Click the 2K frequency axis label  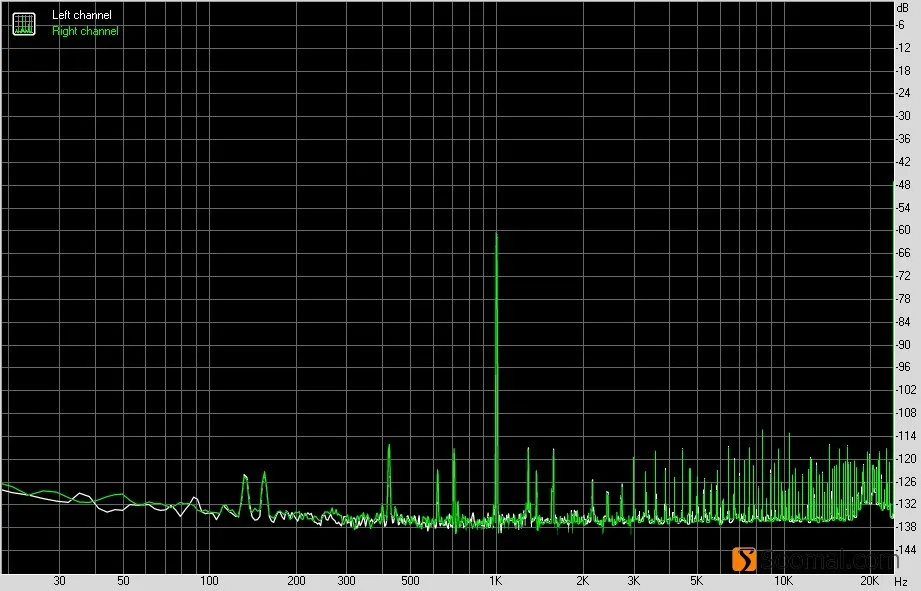(582, 581)
